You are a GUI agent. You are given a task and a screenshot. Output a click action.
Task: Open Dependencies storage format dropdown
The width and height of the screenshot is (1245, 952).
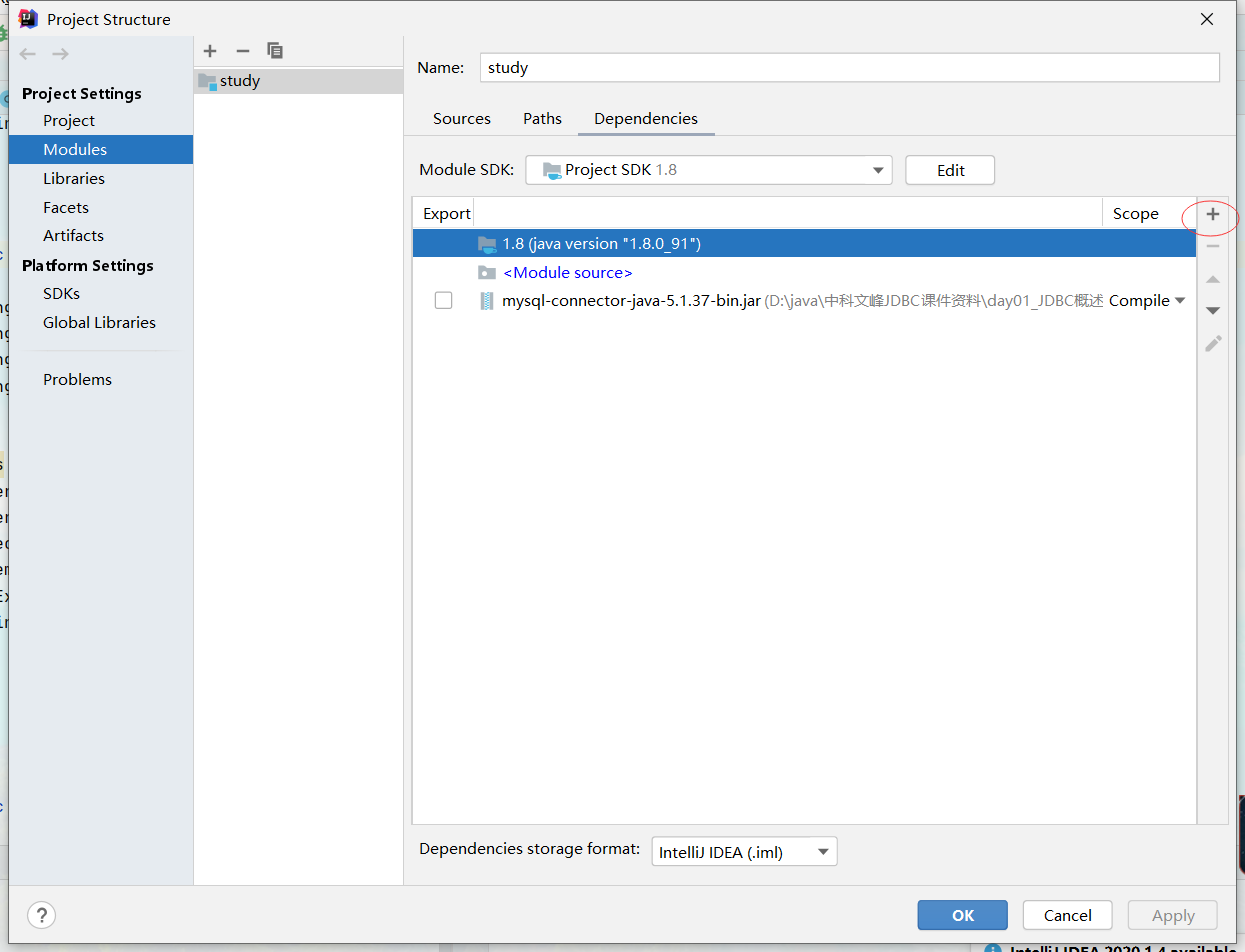pos(744,852)
